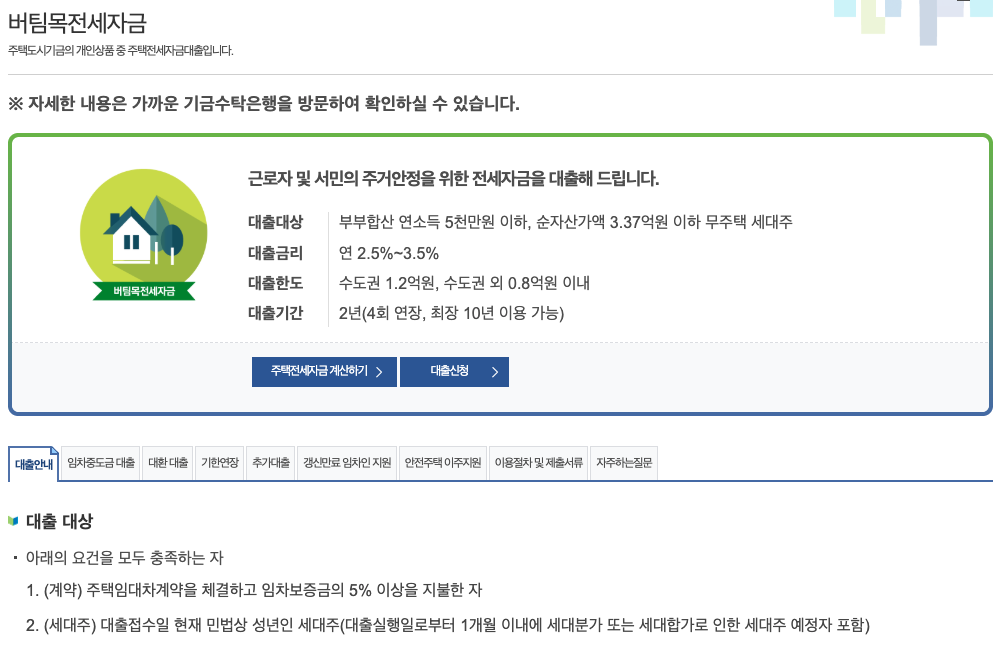This screenshot has width=1004, height=648.
Task: Switch to the 추가대출 tab
Action: (269, 463)
